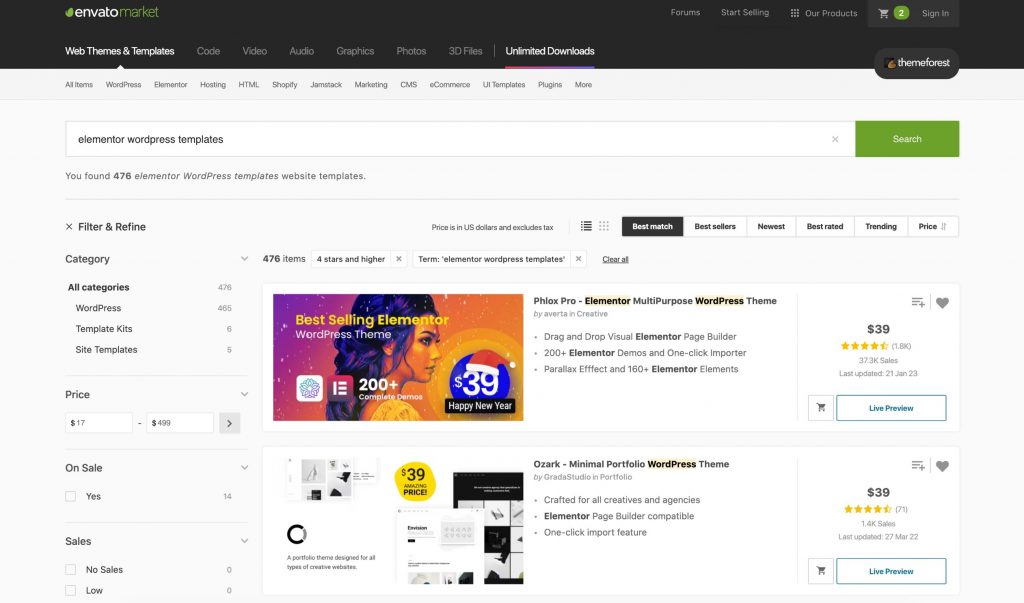The height and width of the screenshot is (603, 1024).
Task: Clear all active search filters
Action: [614, 259]
